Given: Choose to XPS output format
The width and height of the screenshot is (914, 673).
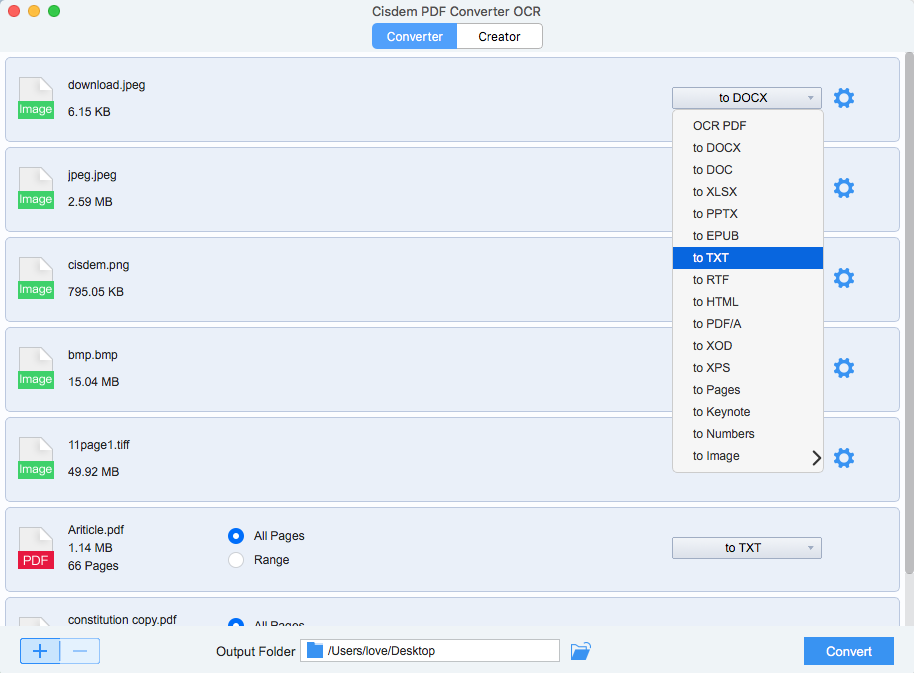Looking at the screenshot, I should pos(748,368).
